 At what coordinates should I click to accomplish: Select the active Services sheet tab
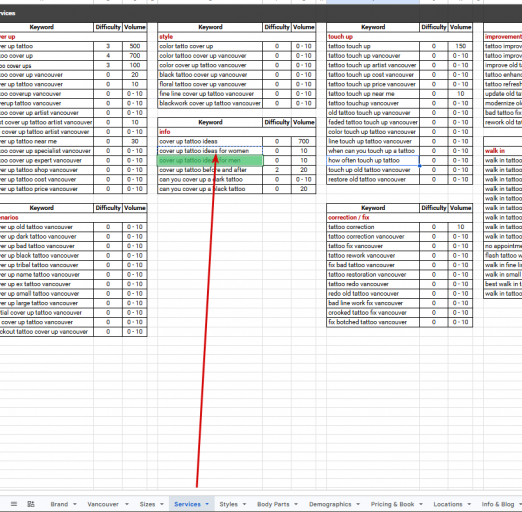[187, 504]
